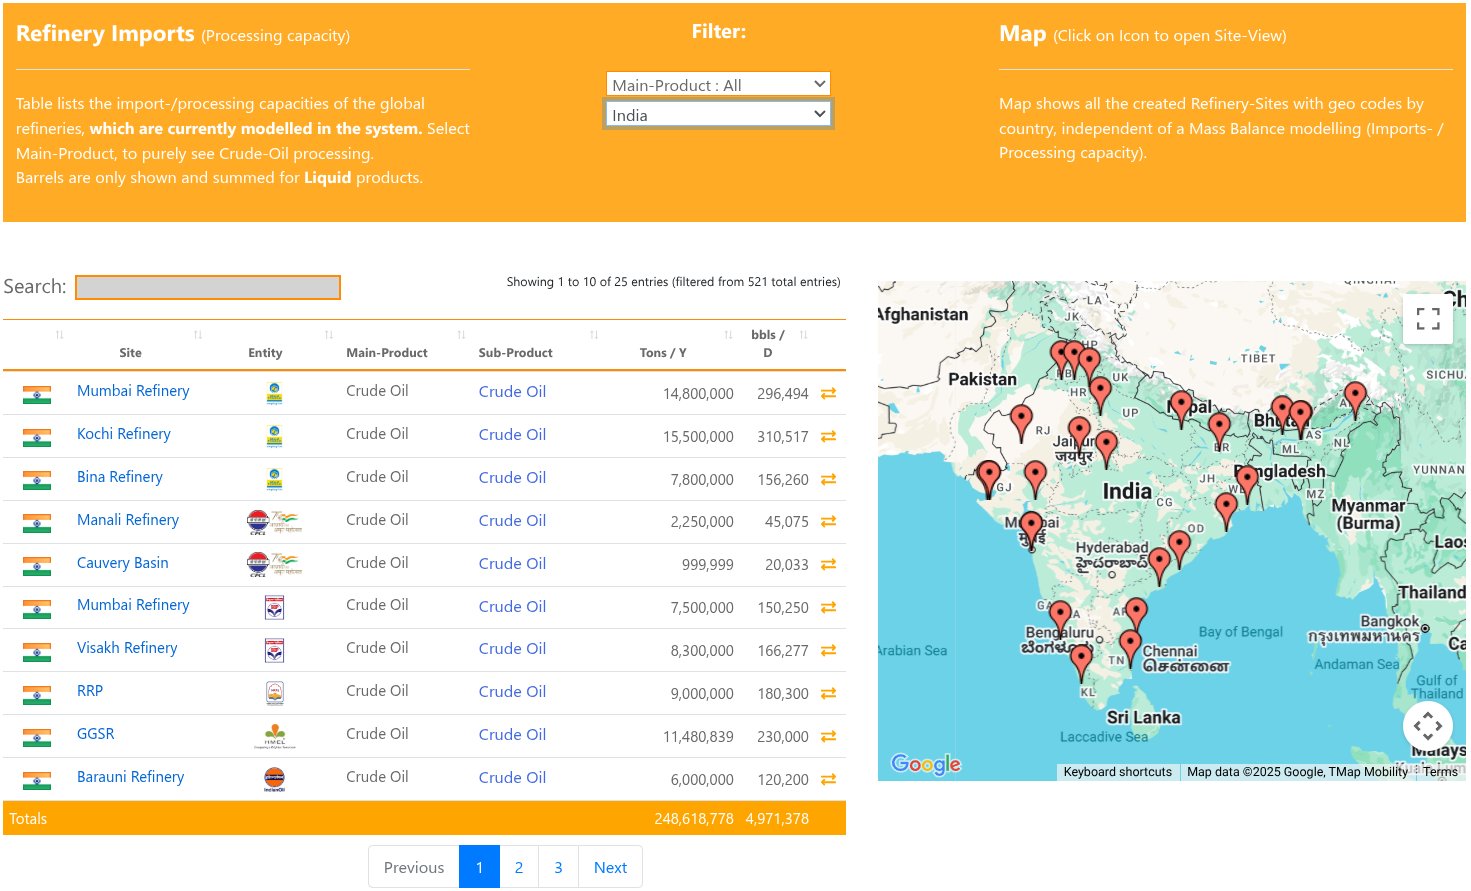Viewport: 1471px width, 891px height.
Task: Click the swap arrows icon in GGSR row
Action: click(828, 737)
